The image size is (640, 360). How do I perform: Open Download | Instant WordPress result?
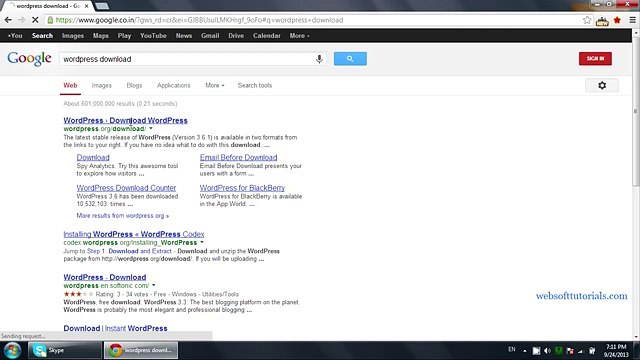click(115, 328)
